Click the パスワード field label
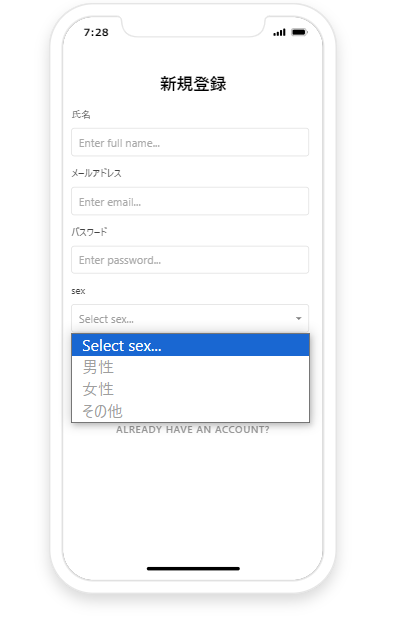This screenshot has height=623, width=401. point(89,232)
